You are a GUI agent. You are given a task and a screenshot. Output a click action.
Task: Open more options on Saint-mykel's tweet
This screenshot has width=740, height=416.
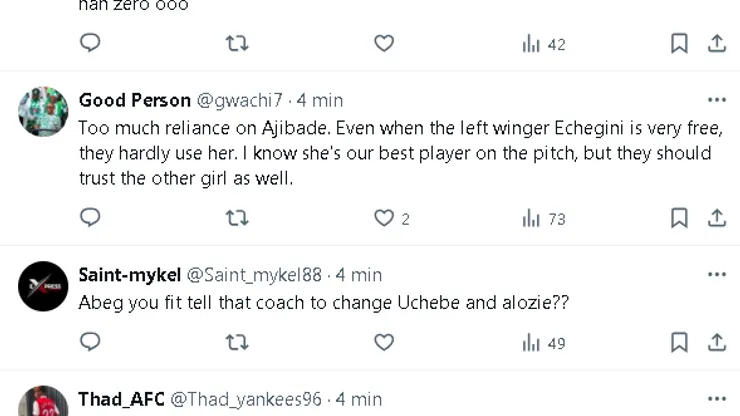(x=717, y=274)
